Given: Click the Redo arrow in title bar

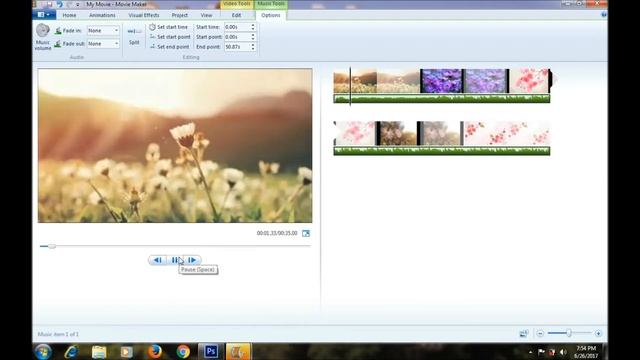Looking at the screenshot, I should 69,4.
